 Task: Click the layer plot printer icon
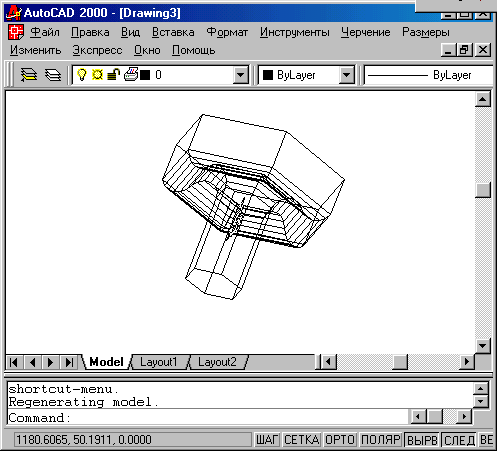click(x=131, y=74)
